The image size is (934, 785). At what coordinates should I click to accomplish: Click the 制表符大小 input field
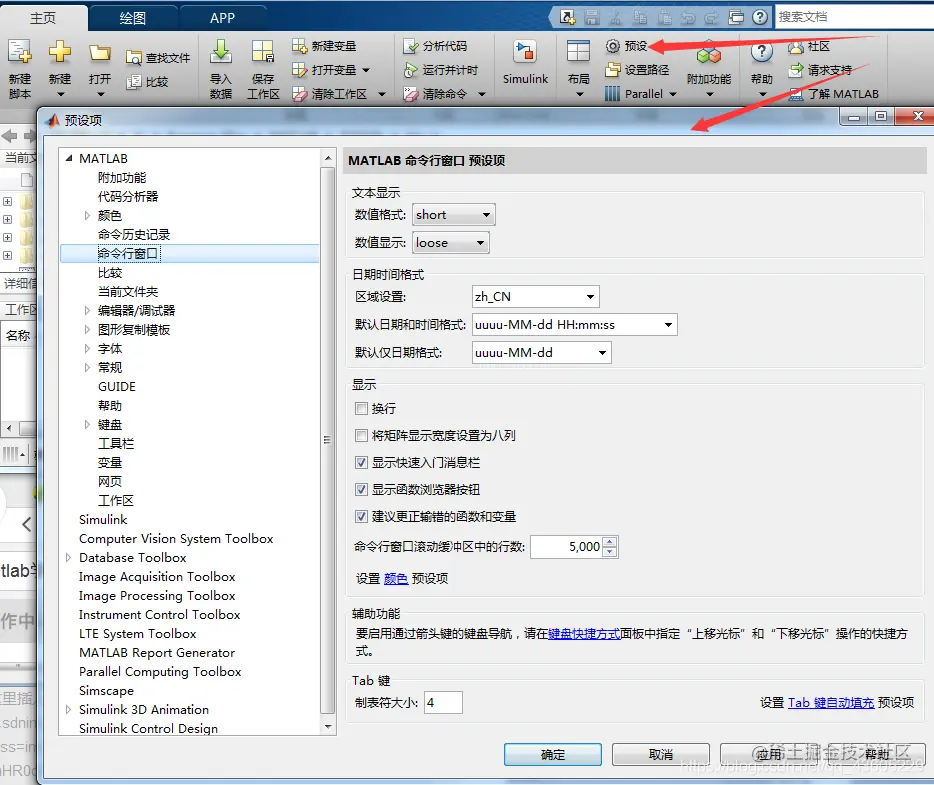pyautogui.click(x=443, y=703)
